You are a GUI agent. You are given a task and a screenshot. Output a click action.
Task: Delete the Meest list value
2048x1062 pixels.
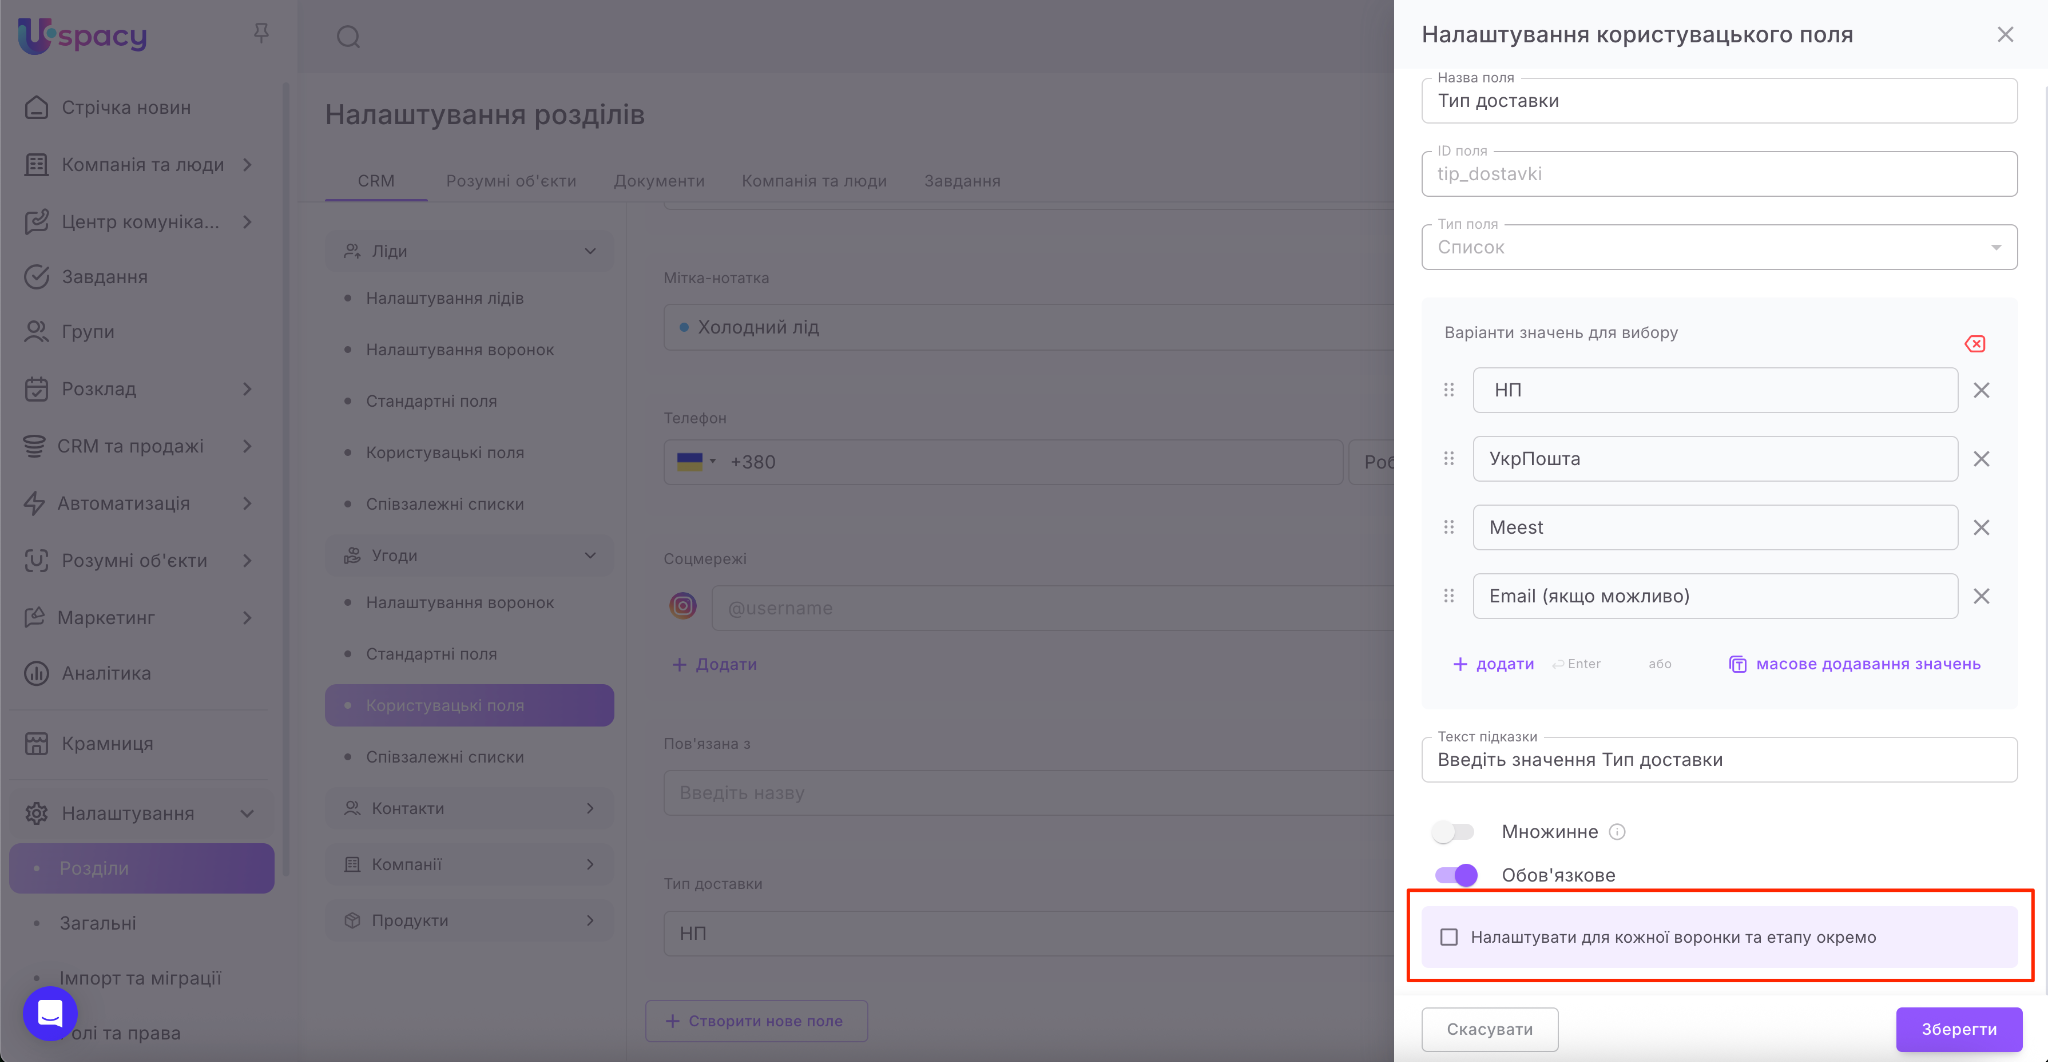[x=1981, y=528]
